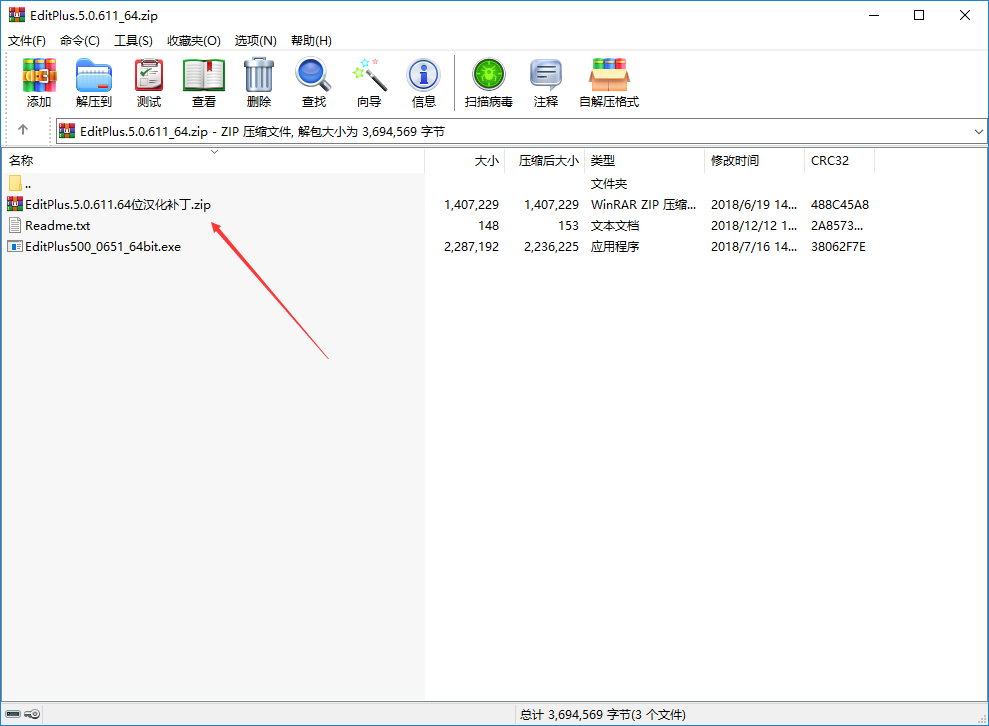
Task: Click the CRC value 38062F7E
Action: [x=838, y=247]
